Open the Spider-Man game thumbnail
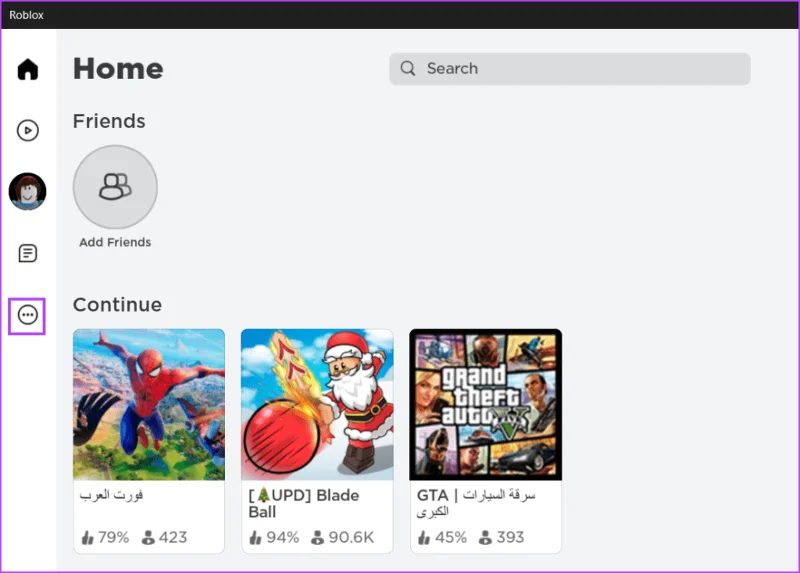This screenshot has width=800, height=573. (x=149, y=405)
